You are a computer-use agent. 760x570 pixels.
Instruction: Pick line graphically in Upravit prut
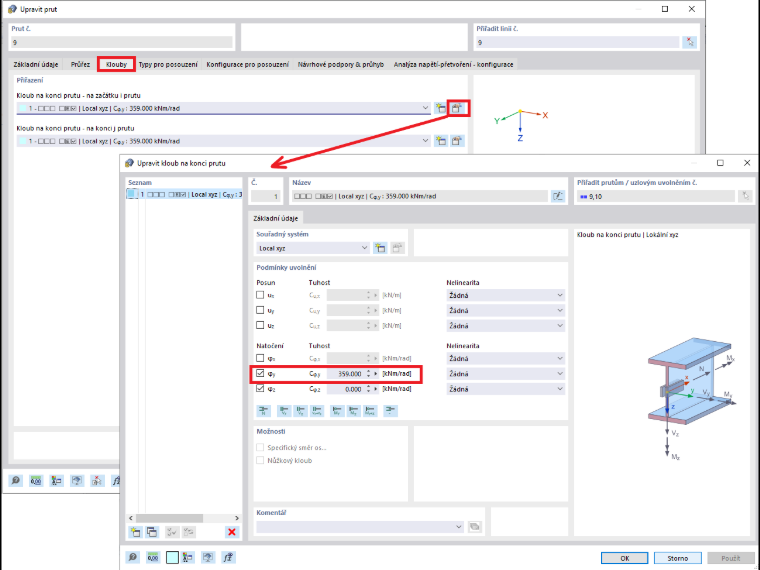tap(689, 42)
